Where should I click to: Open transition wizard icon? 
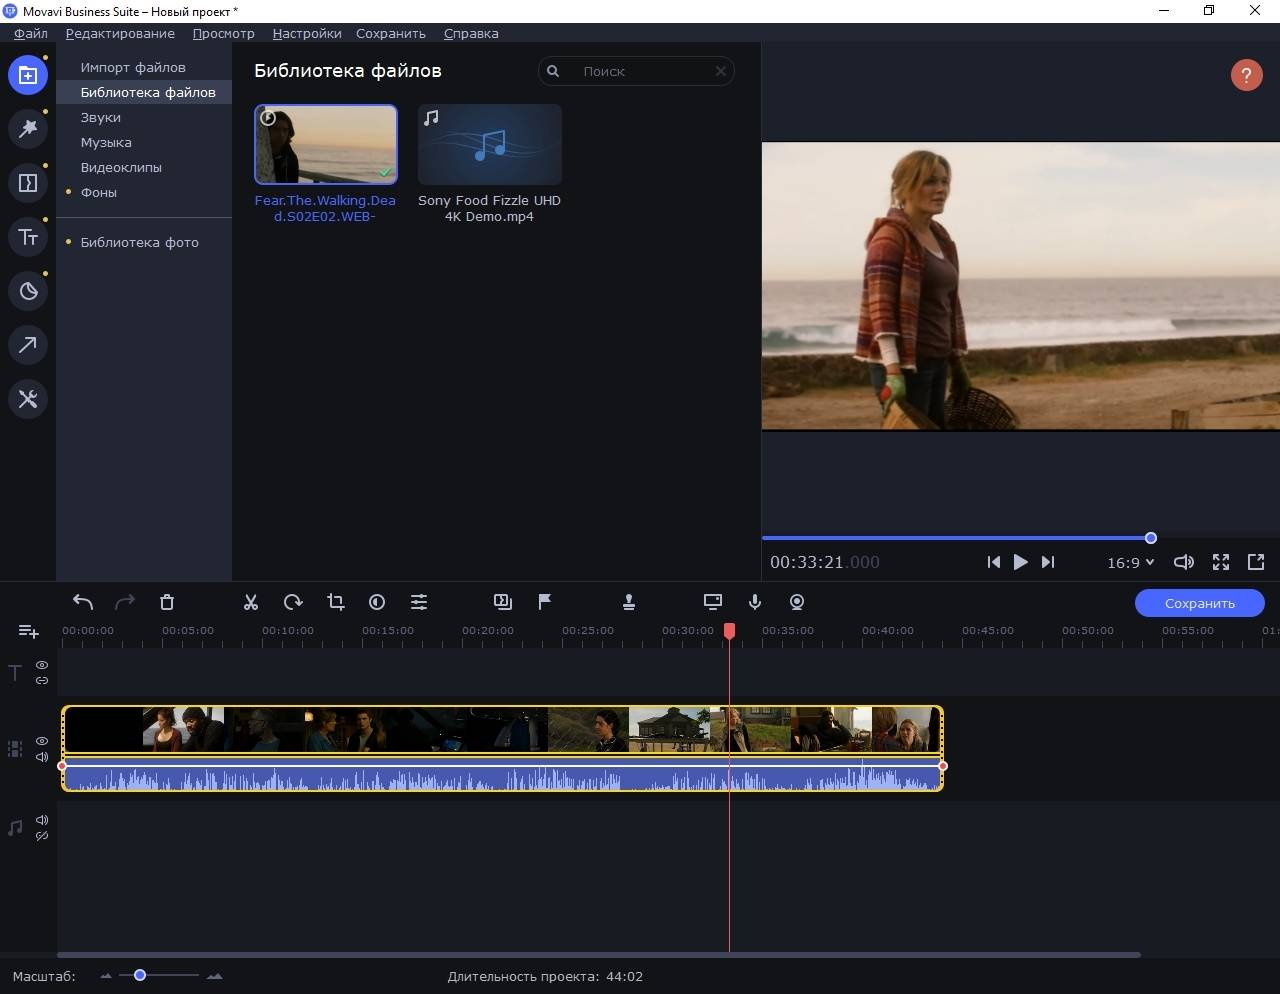[x=503, y=602]
